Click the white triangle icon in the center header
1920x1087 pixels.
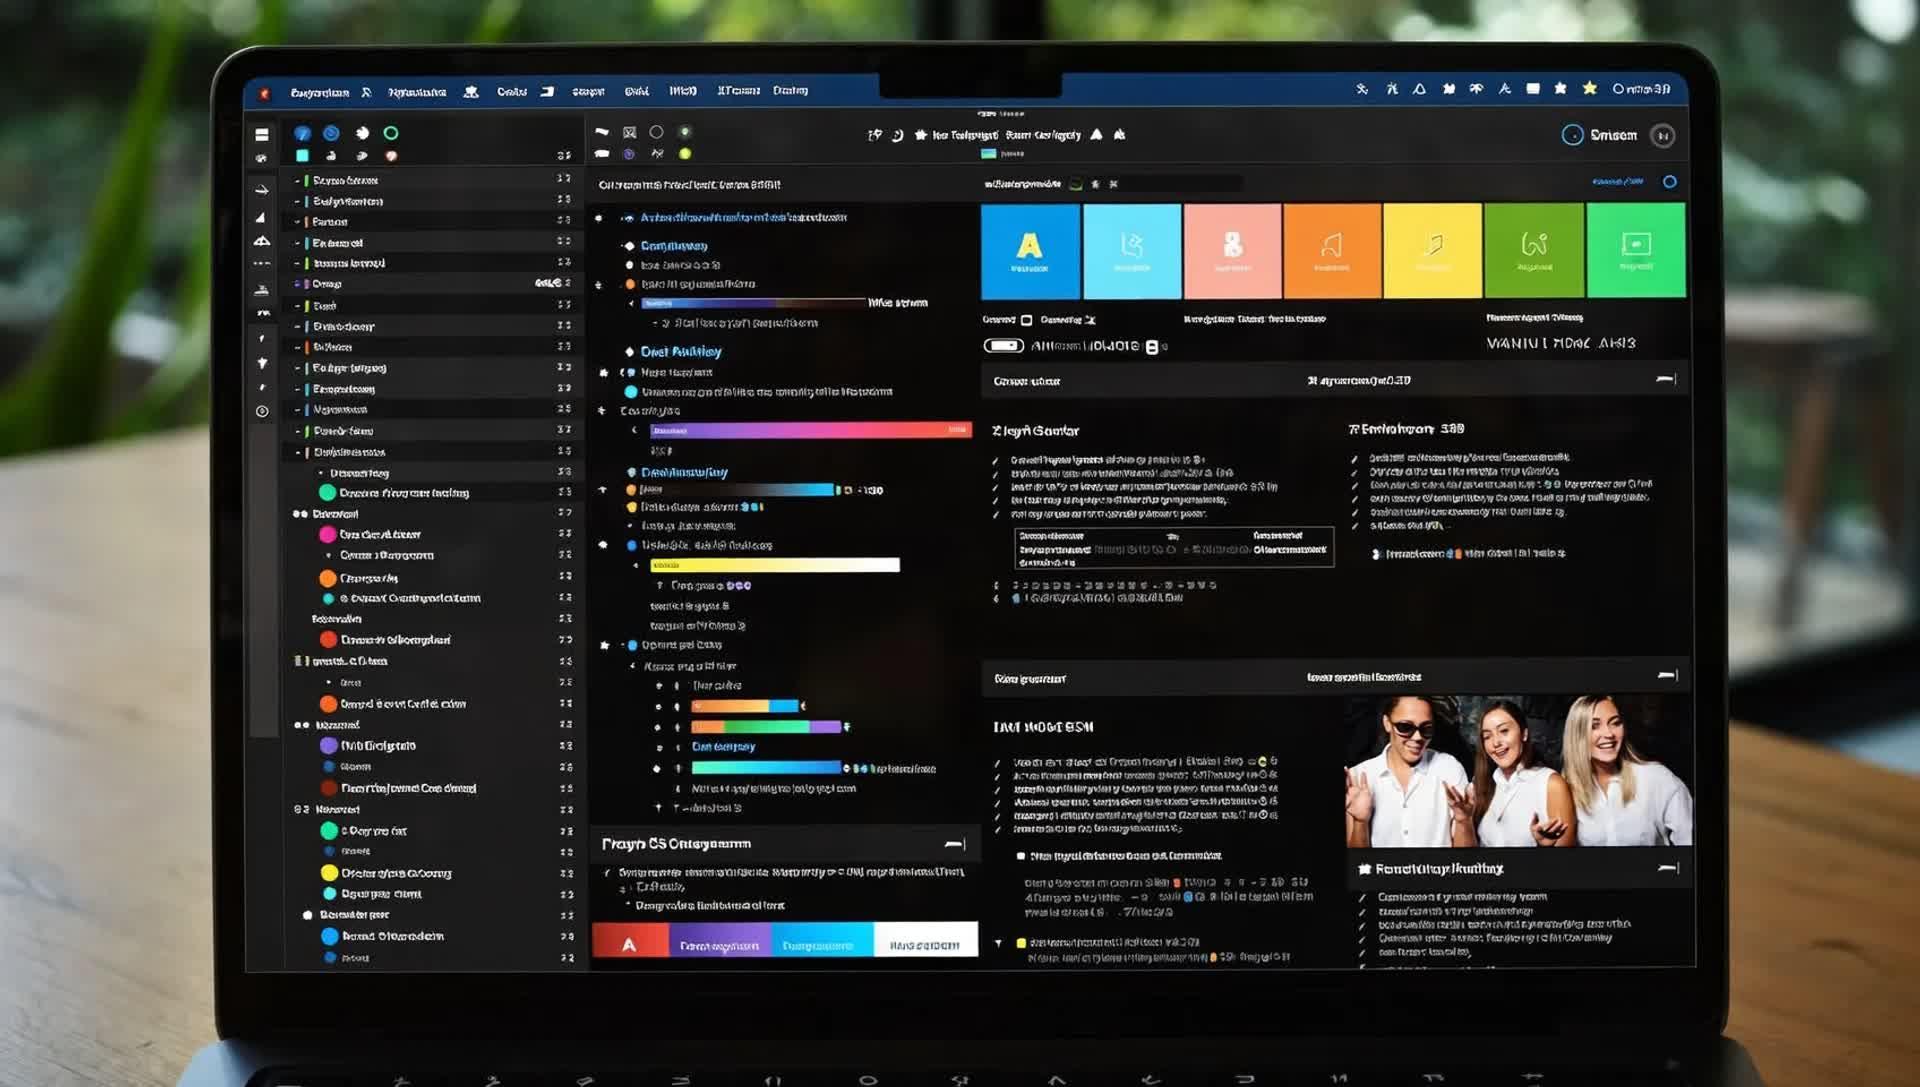(1096, 134)
